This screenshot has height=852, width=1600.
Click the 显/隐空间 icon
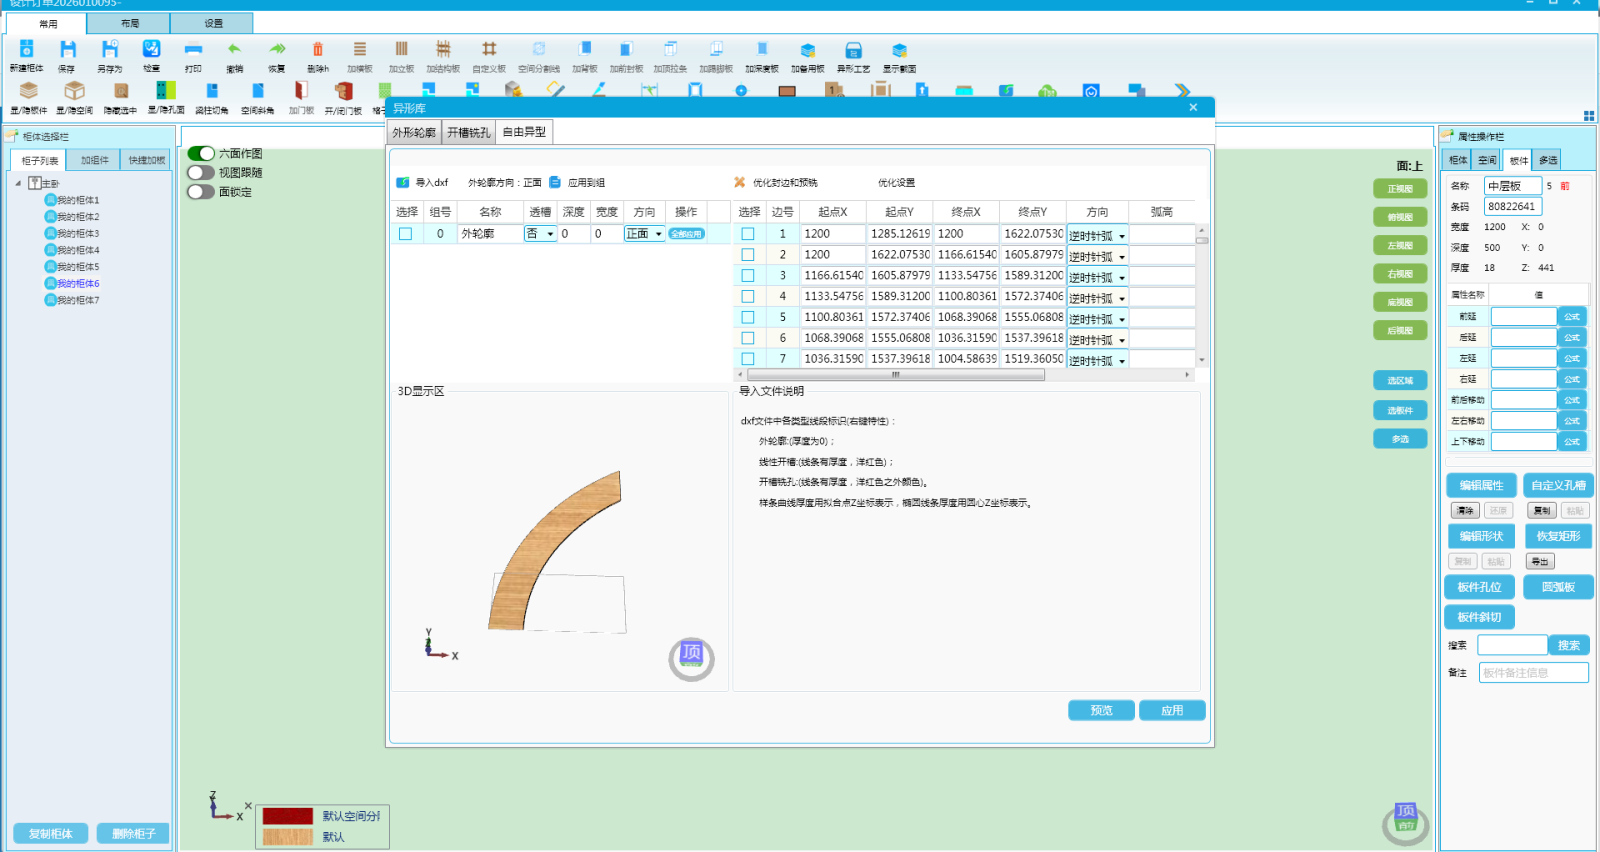(x=74, y=91)
